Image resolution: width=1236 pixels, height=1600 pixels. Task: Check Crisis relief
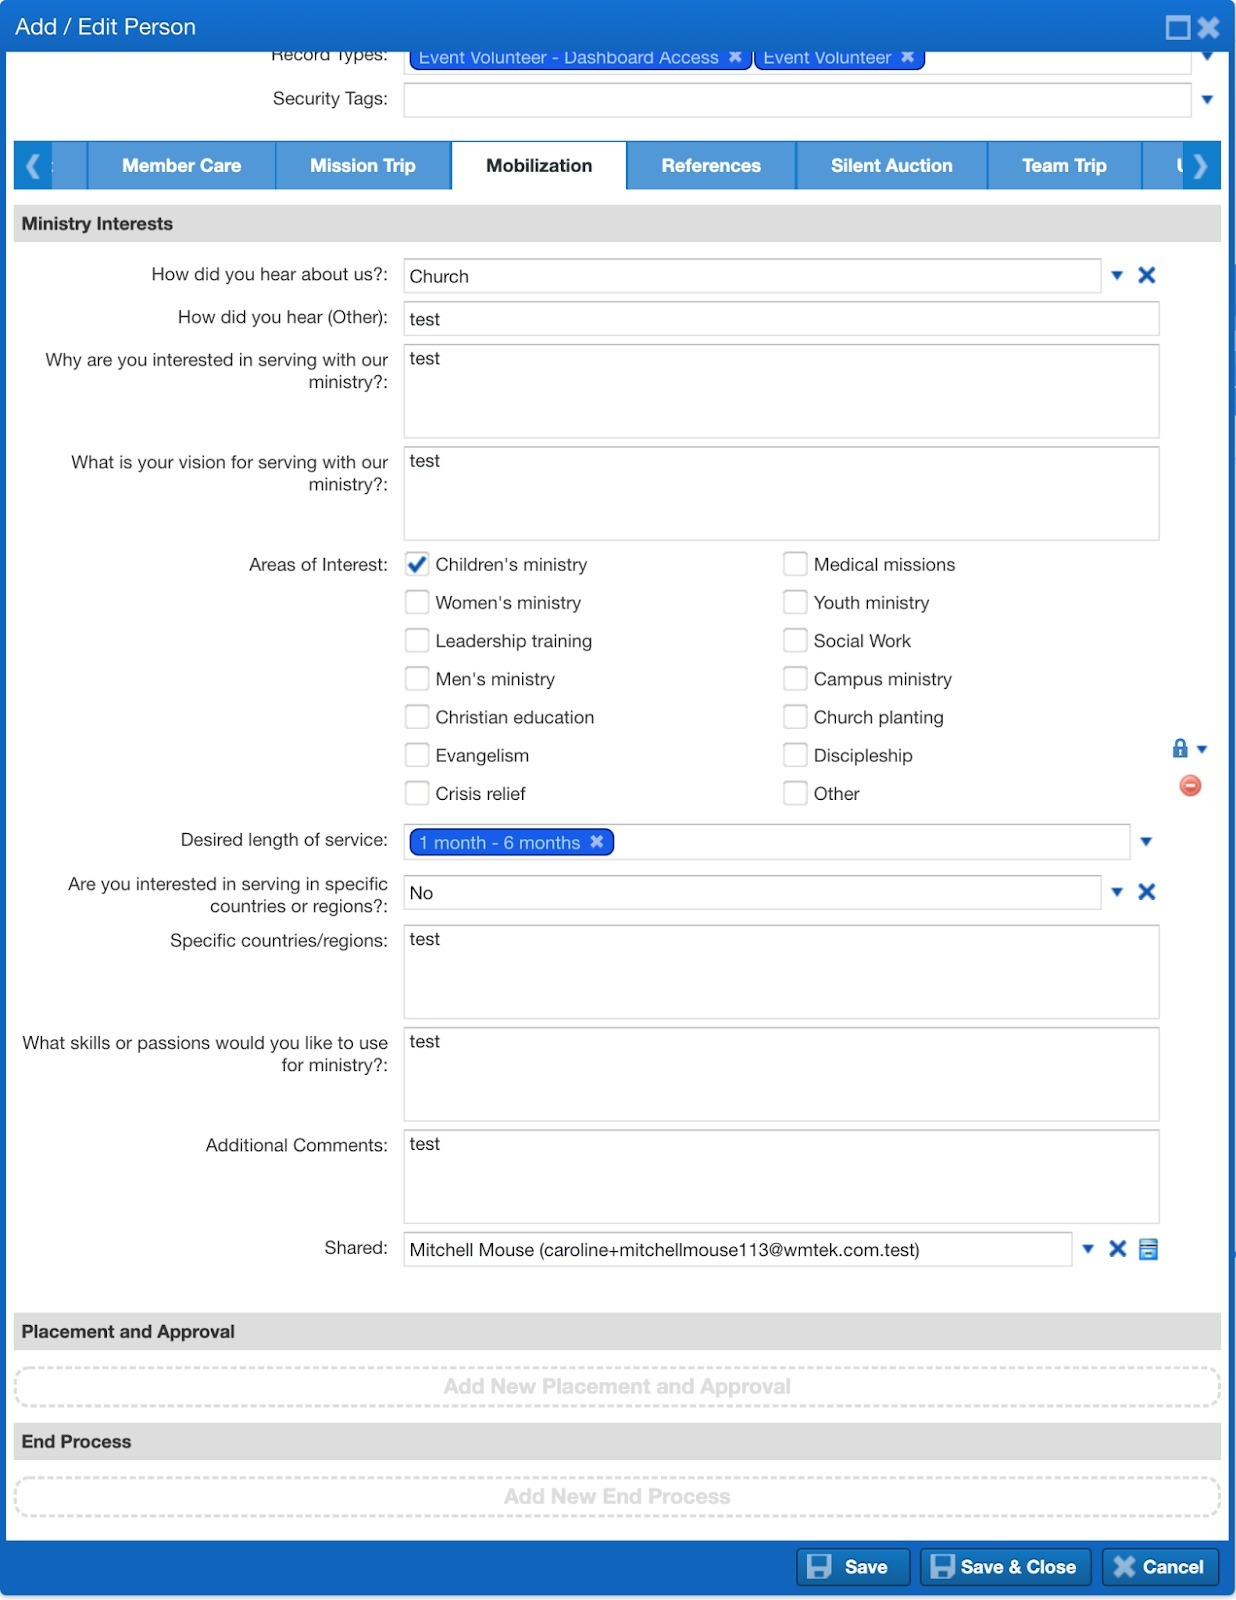[x=417, y=793]
